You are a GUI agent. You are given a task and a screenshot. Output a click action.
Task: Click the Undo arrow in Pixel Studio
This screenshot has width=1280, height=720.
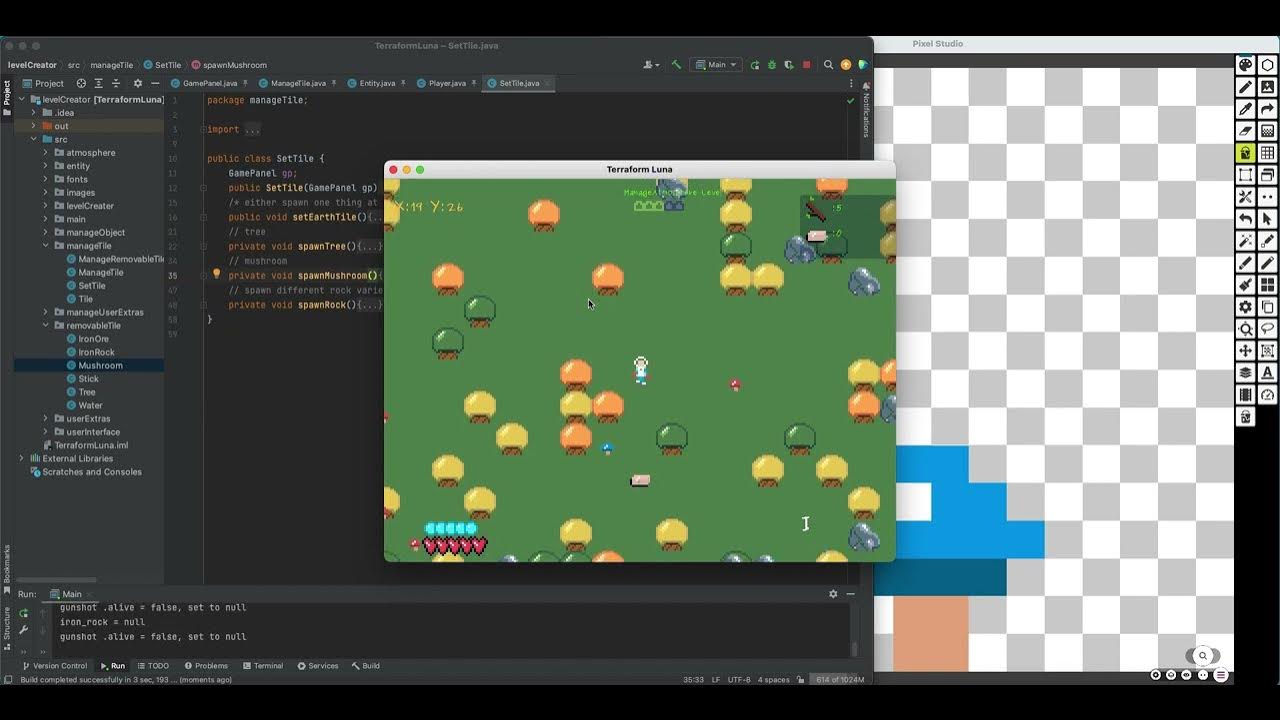pyautogui.click(x=1245, y=219)
